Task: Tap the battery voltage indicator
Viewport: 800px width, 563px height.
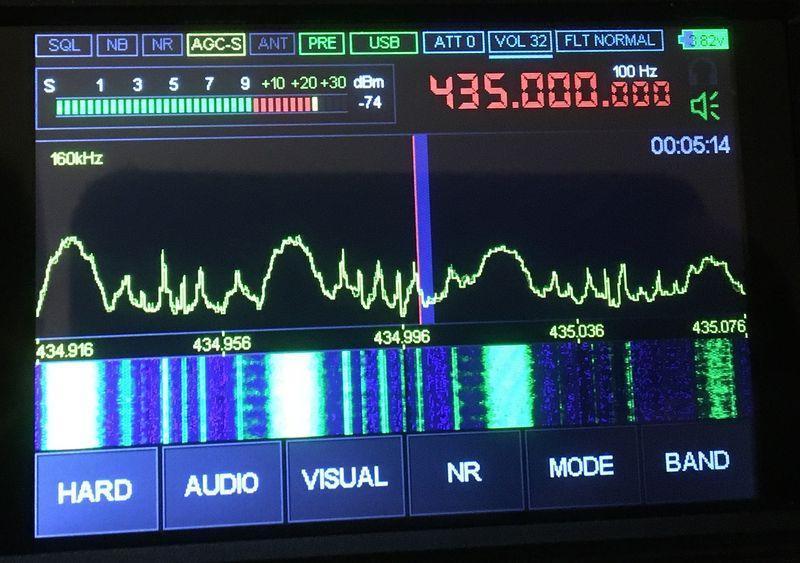Action: 704,41
